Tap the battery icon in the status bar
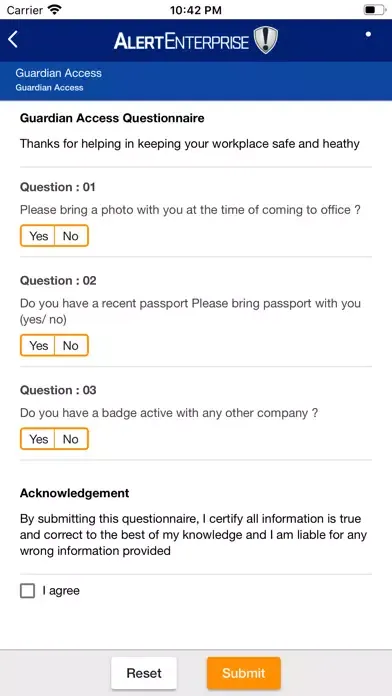 [x=374, y=10]
